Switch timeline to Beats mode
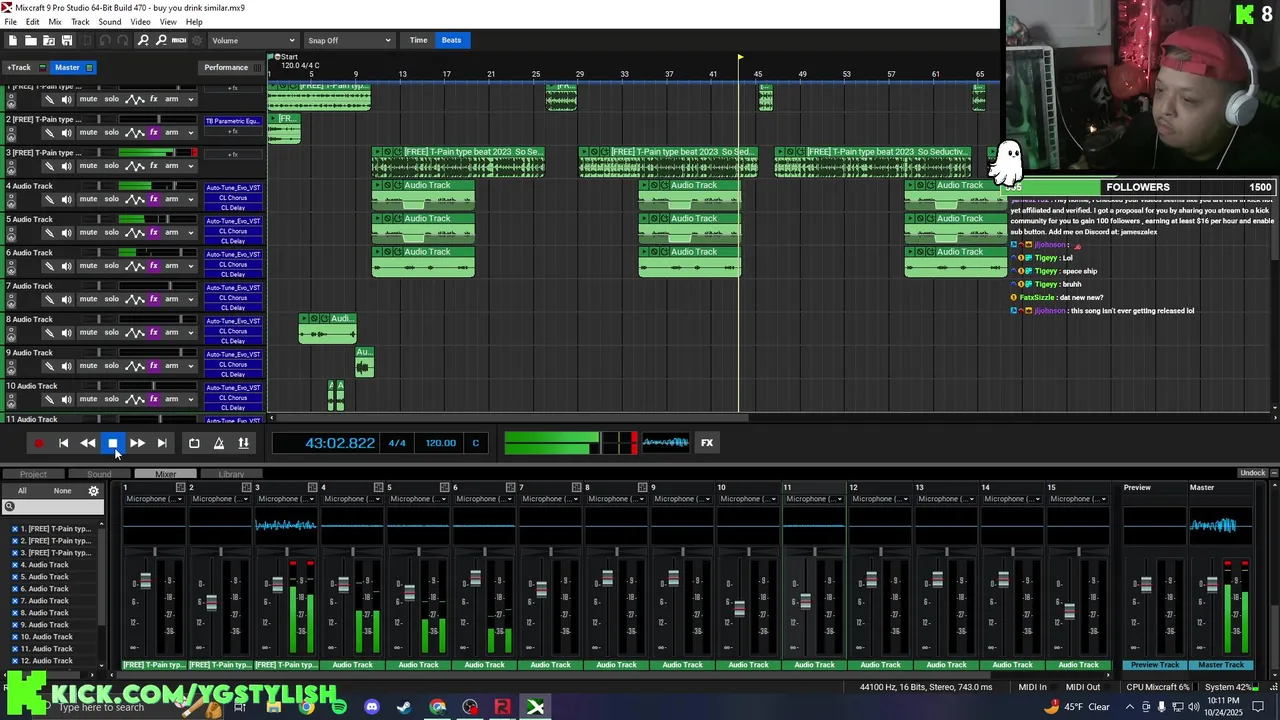This screenshot has width=1280, height=720. tap(452, 40)
